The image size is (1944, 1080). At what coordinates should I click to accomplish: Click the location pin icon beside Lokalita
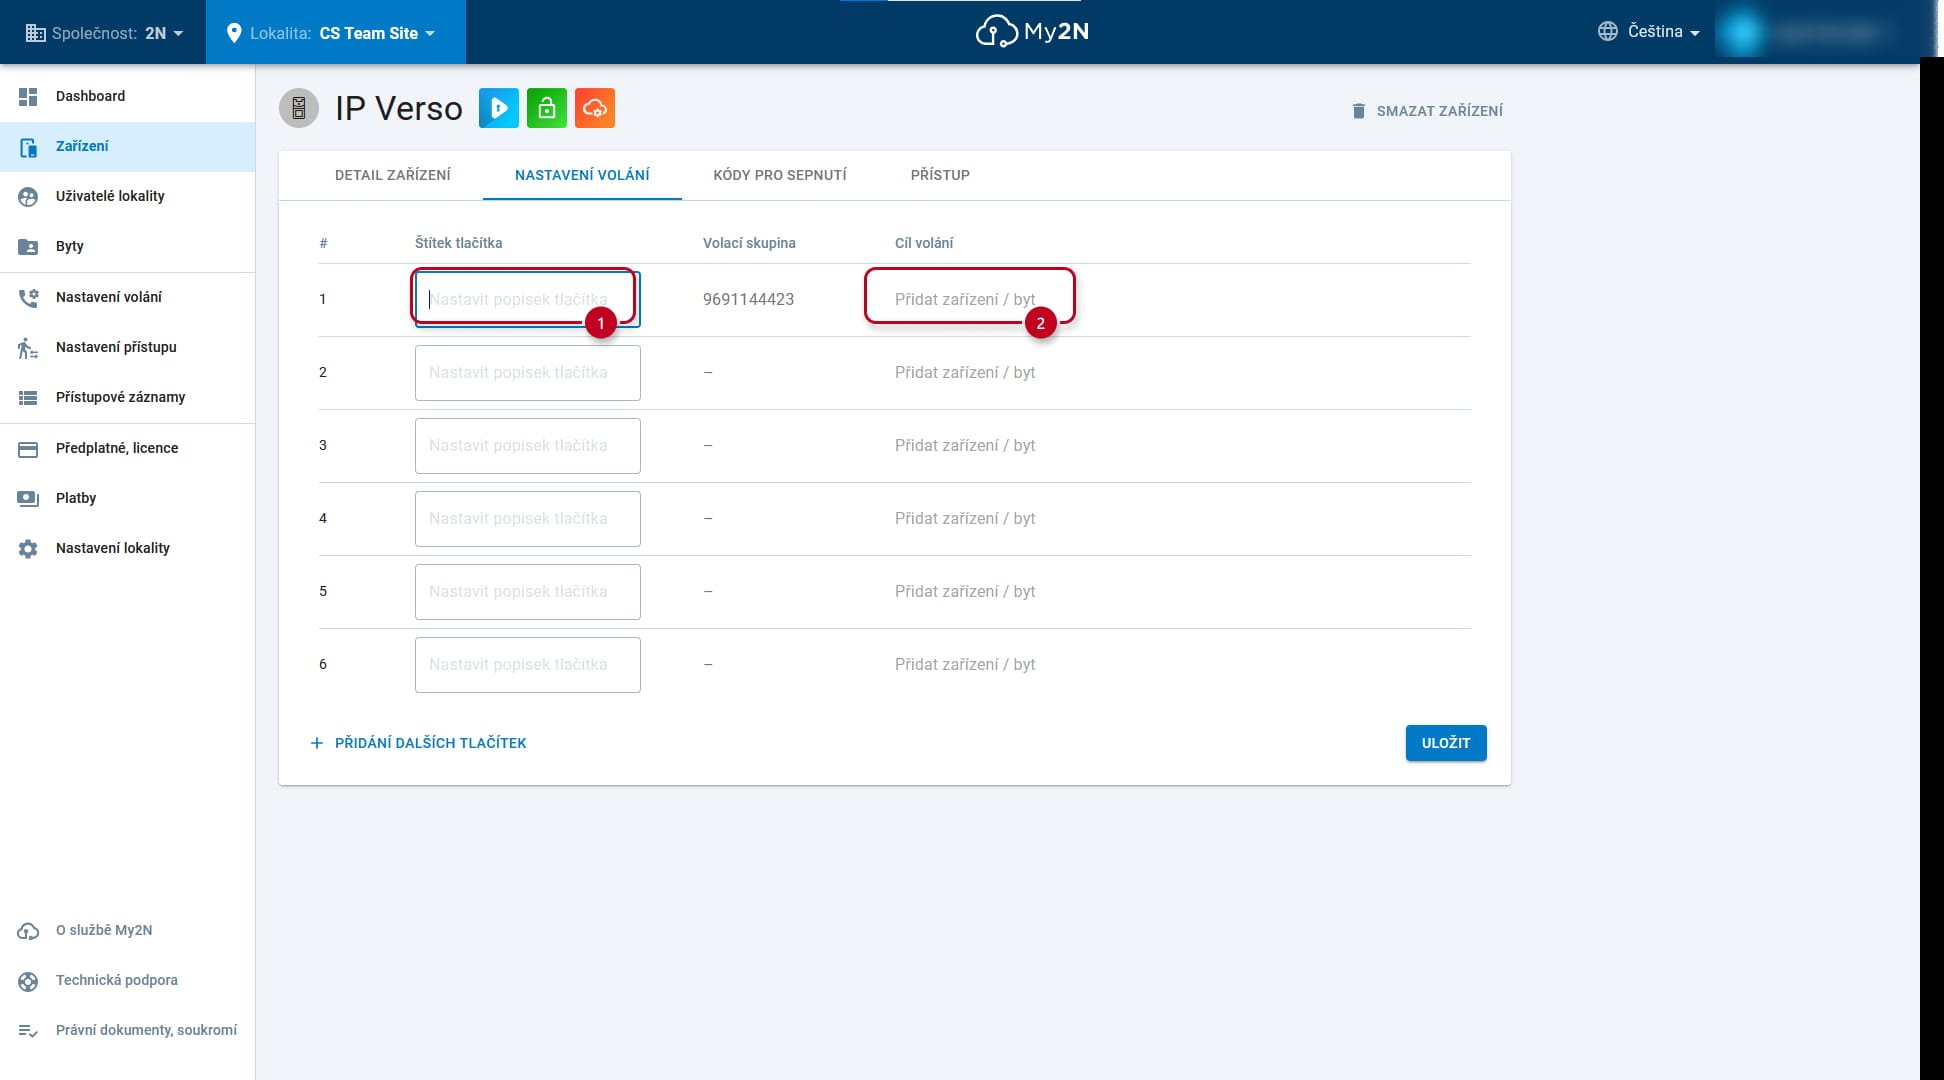click(234, 33)
